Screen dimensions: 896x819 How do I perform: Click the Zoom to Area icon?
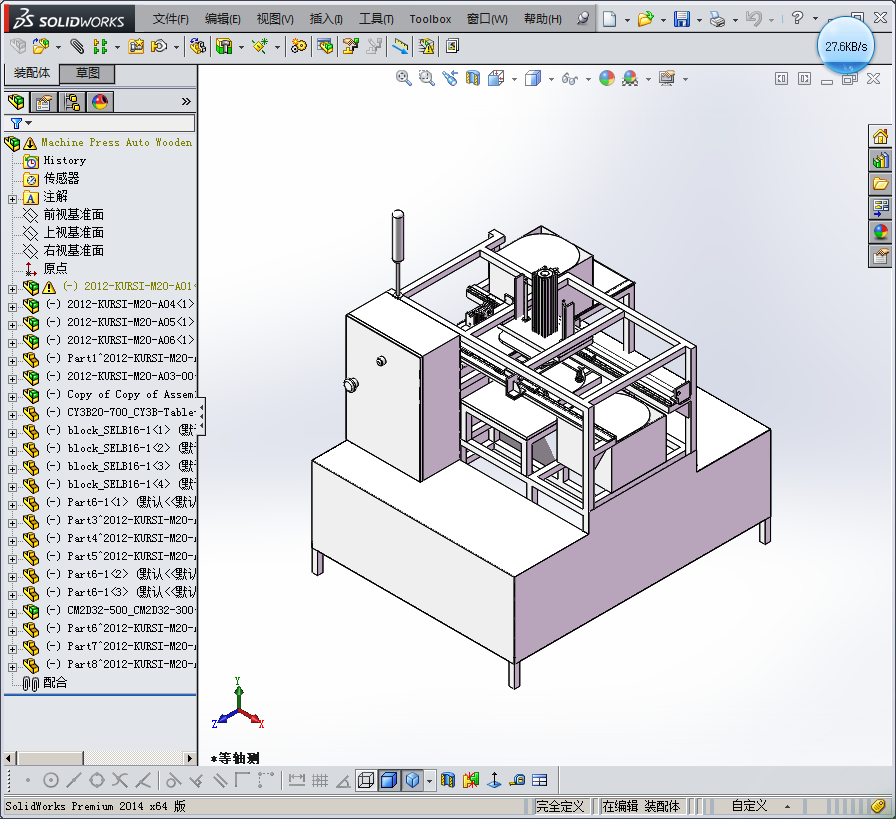tap(426, 78)
